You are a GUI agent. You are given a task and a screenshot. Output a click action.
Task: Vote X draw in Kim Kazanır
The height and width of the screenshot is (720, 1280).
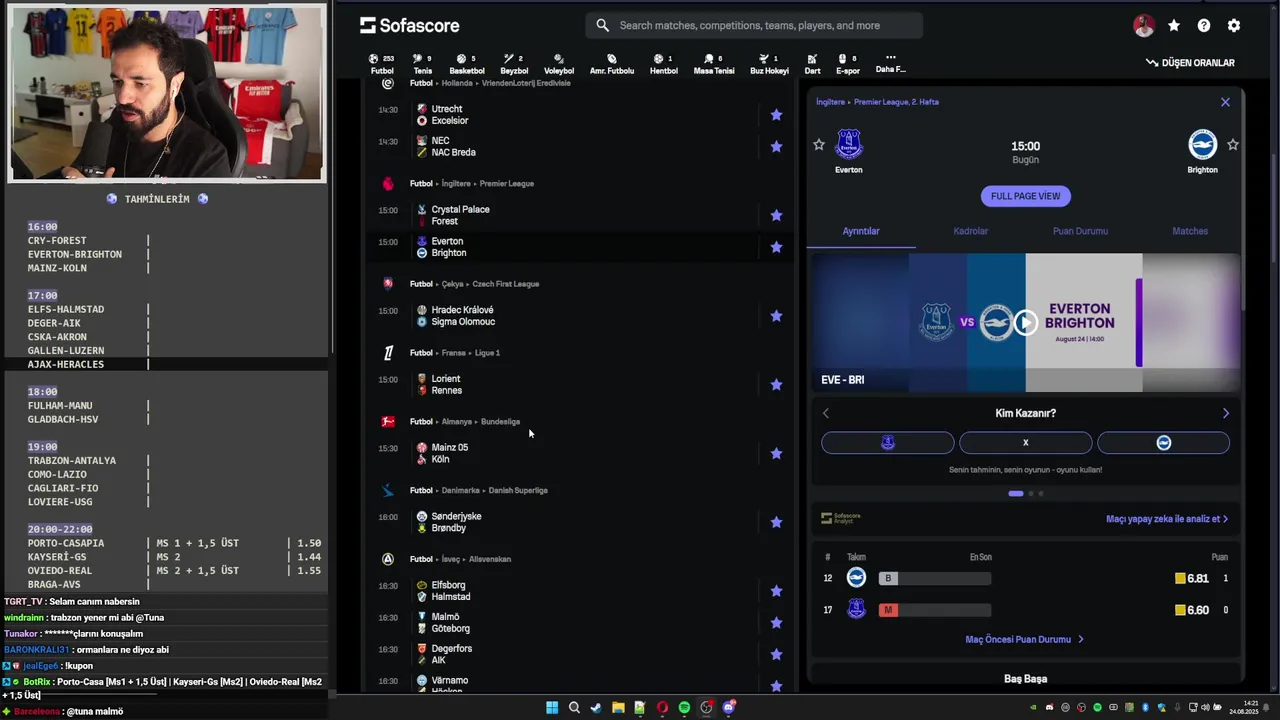tap(1025, 443)
